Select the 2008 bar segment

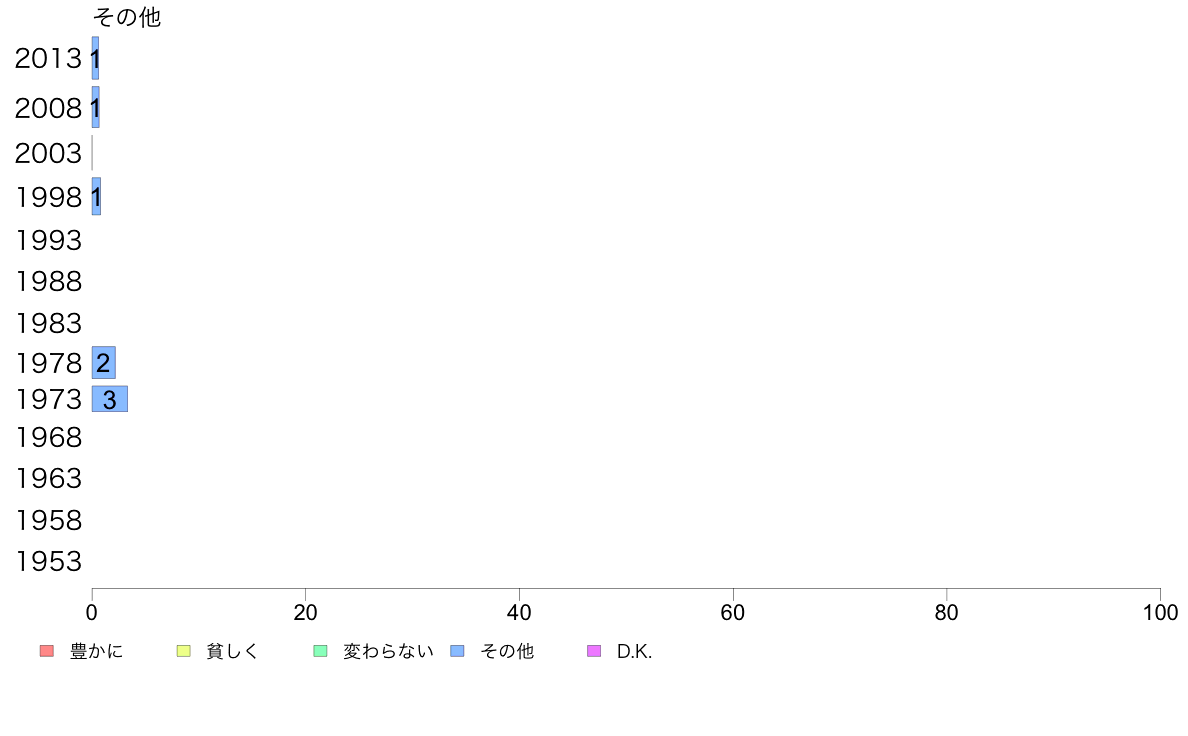(x=95, y=107)
